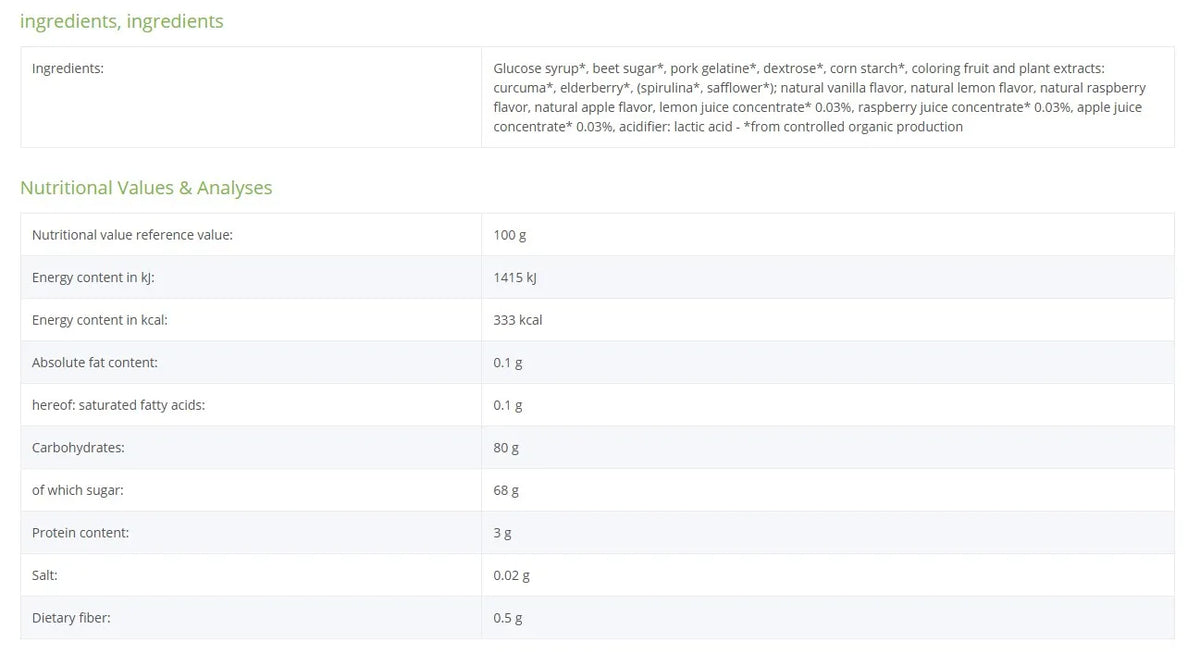Click the '1415 kJ' value
The width and height of the screenshot is (1200, 666).
click(x=515, y=278)
